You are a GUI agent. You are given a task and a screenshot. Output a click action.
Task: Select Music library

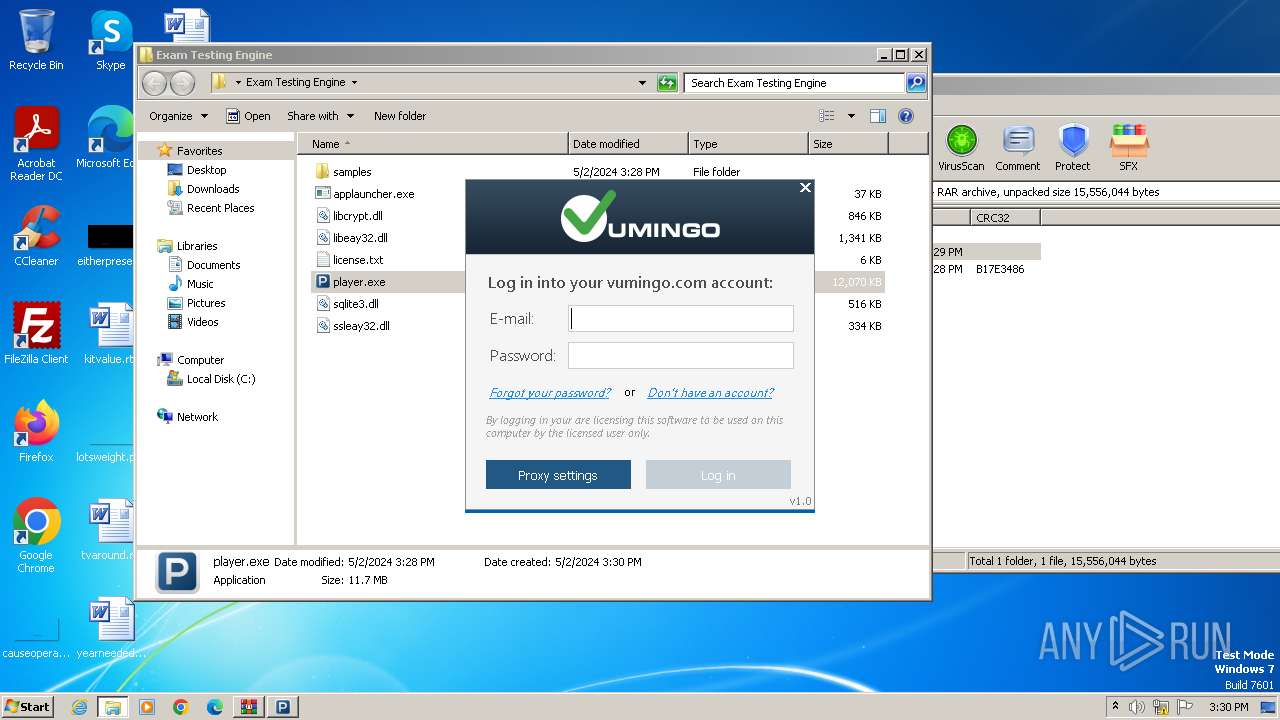[190, 284]
